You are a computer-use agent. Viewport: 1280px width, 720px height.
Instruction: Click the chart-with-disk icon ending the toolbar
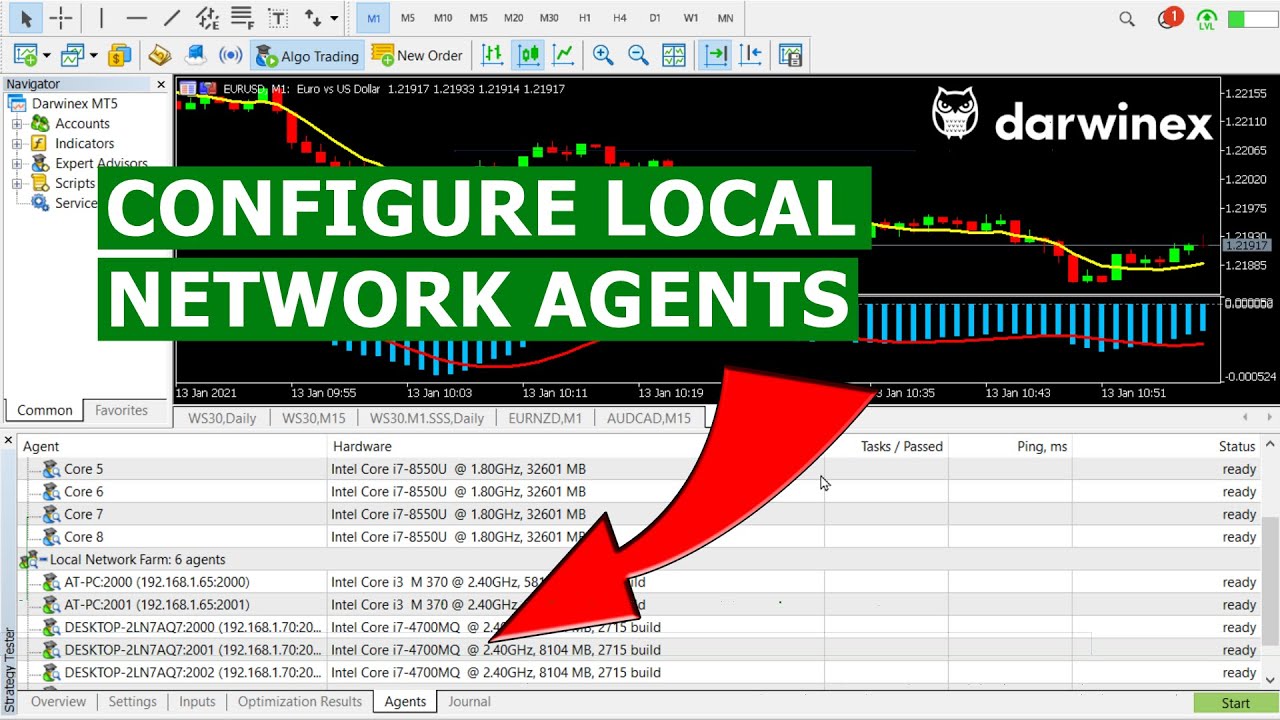coord(791,56)
